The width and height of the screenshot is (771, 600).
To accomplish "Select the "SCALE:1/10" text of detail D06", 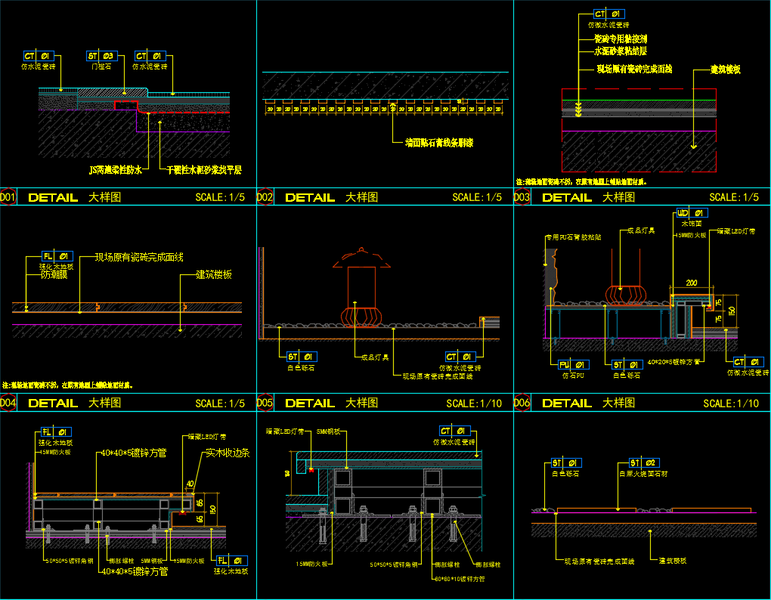I will click(x=731, y=403).
